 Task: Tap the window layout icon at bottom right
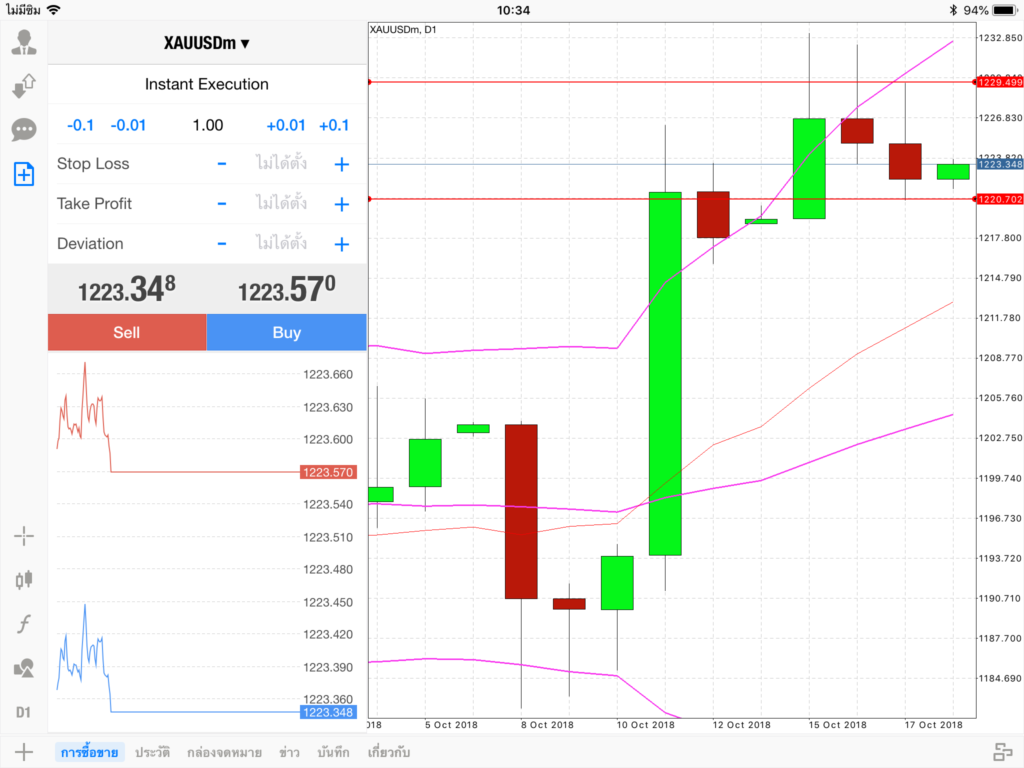[1003, 752]
